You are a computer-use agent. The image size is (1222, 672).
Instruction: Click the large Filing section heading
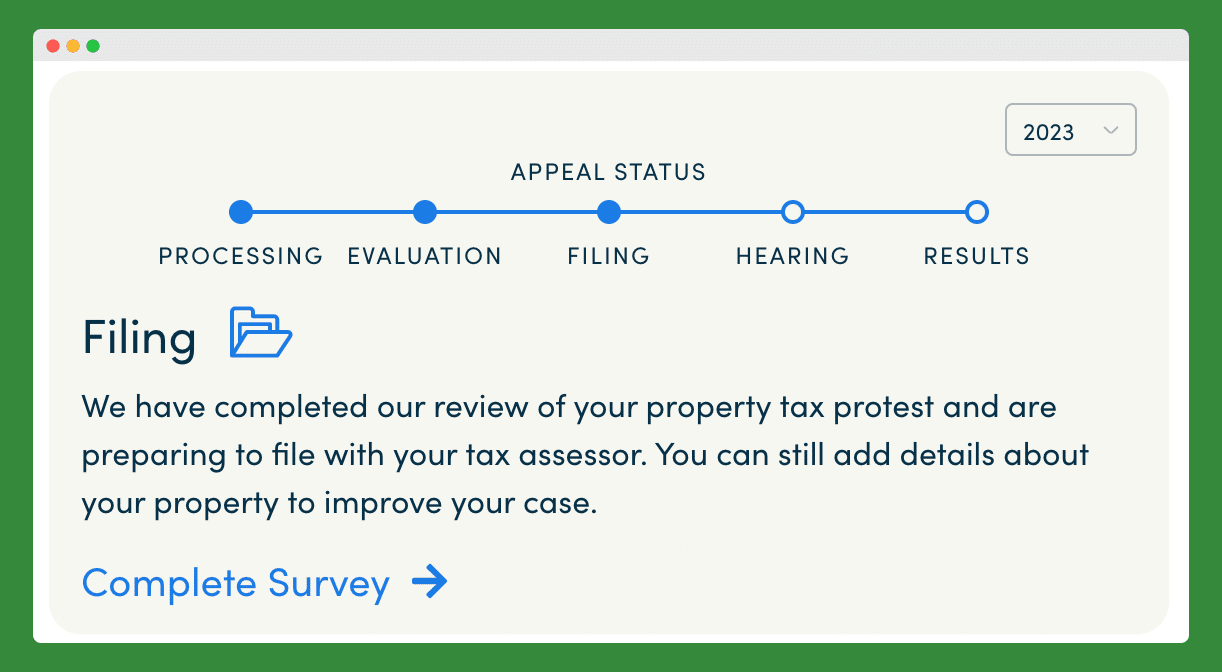point(139,337)
